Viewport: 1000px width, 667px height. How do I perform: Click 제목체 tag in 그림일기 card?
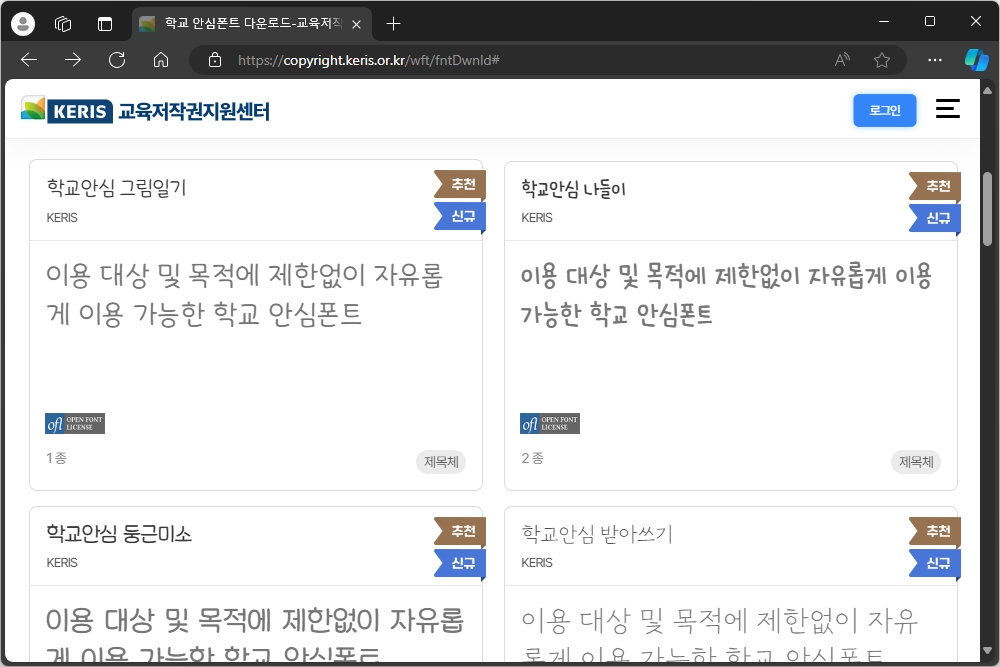(441, 462)
